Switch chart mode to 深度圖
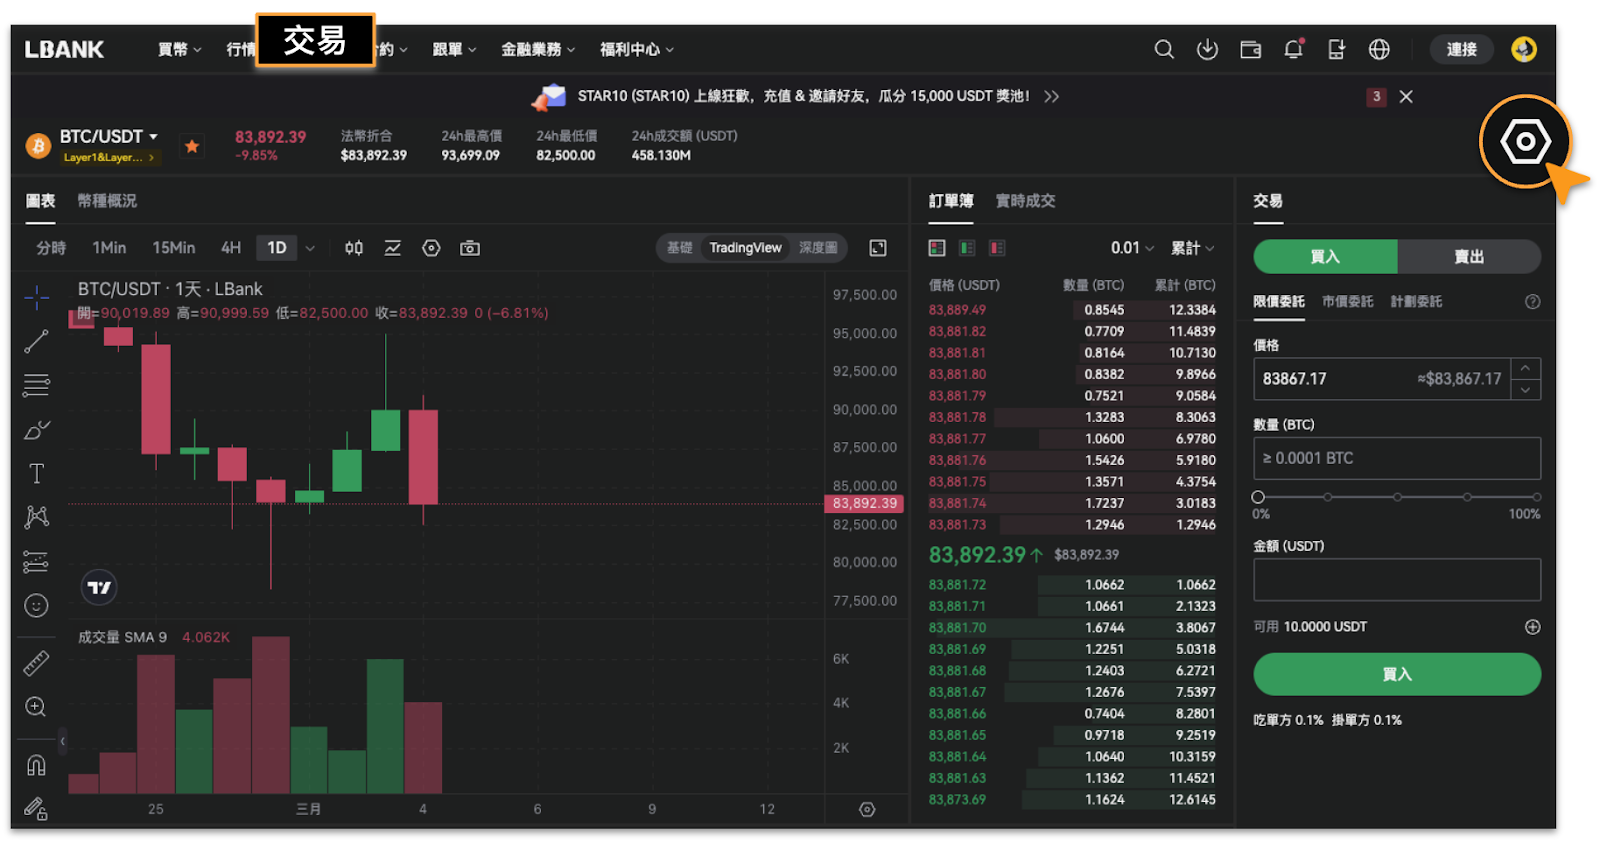 (818, 248)
